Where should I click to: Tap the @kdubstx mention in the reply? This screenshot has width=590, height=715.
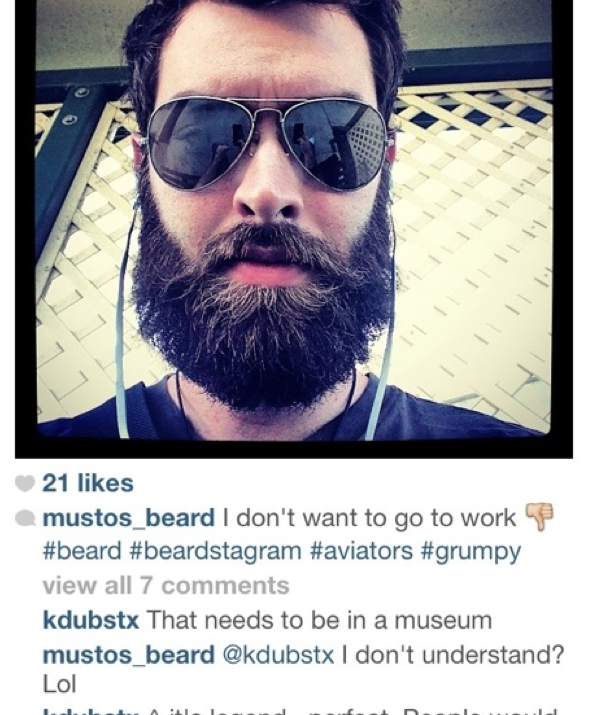(278, 655)
